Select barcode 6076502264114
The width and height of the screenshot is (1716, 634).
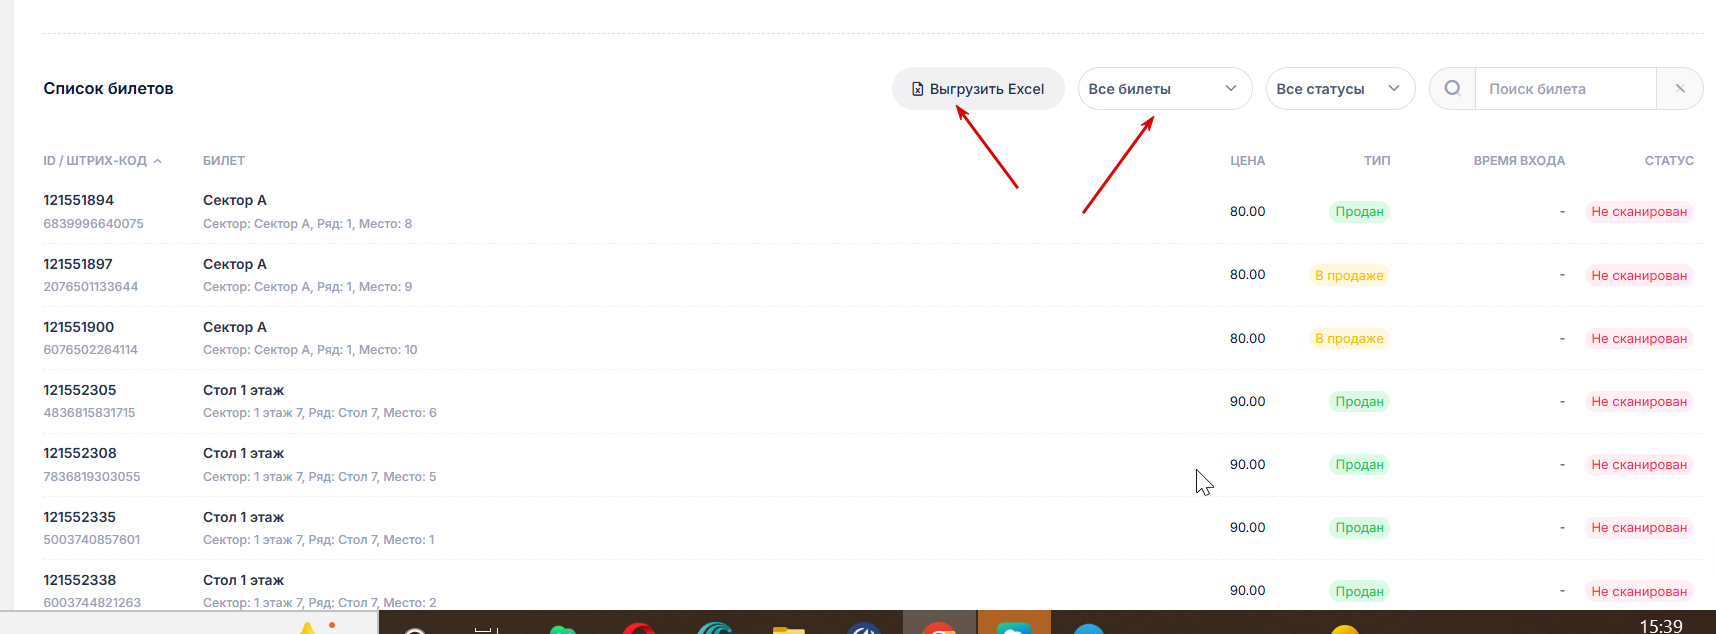(x=91, y=350)
